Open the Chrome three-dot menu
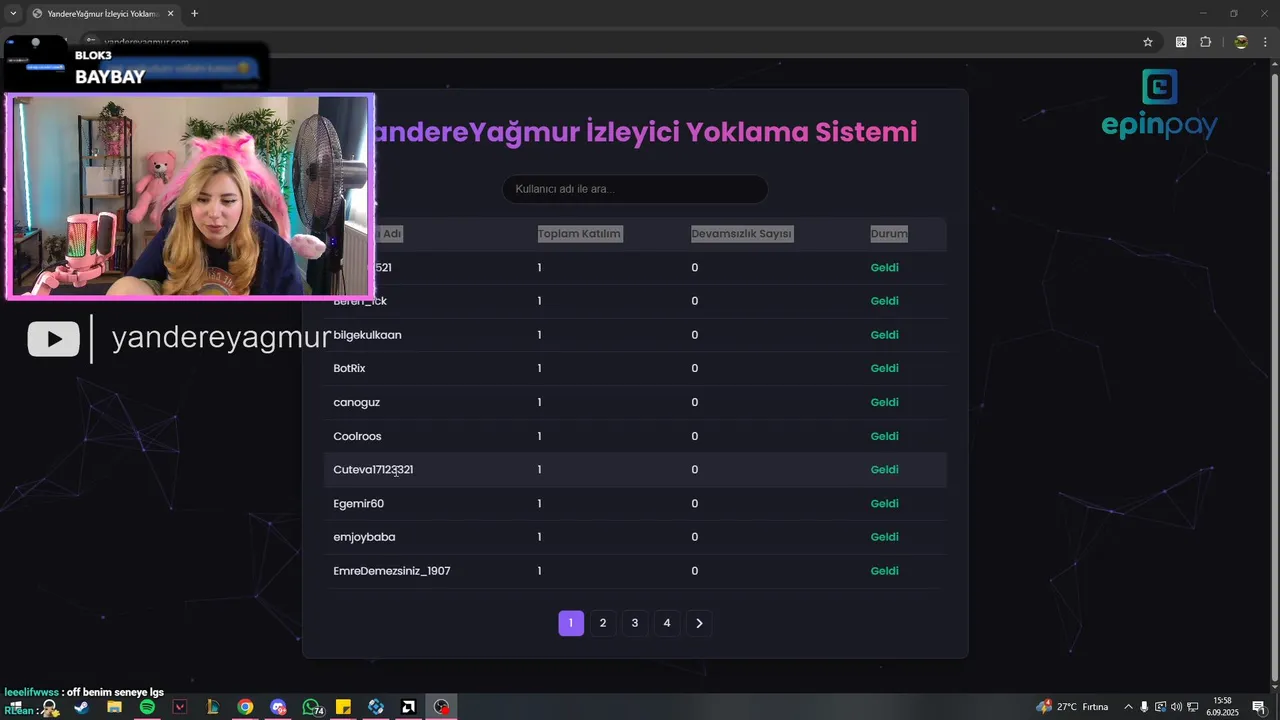The height and width of the screenshot is (720, 1280). click(1267, 42)
